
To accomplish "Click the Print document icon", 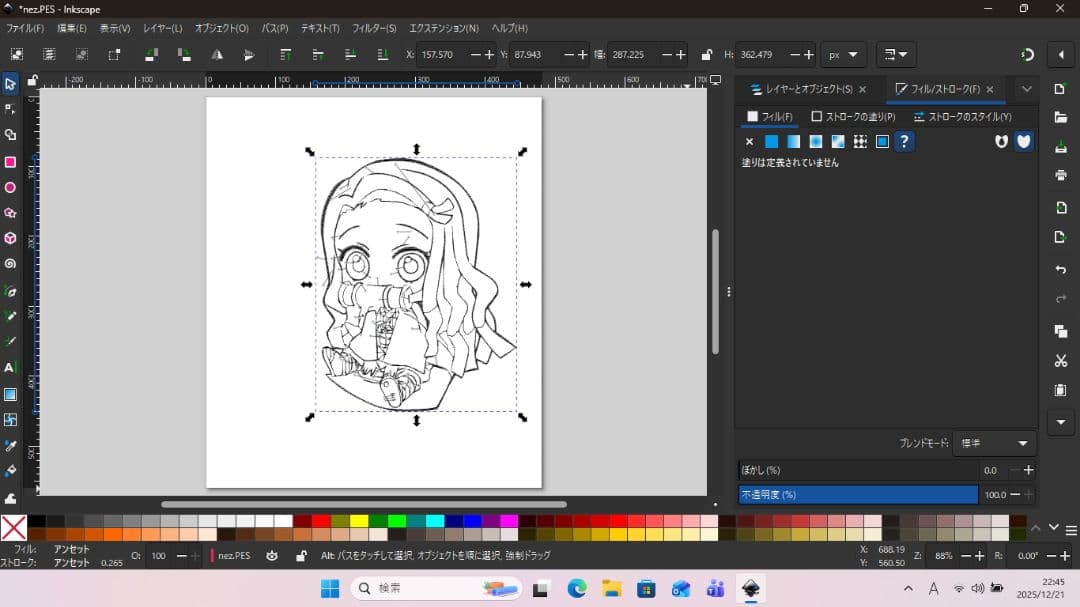I will tap(1061, 175).
